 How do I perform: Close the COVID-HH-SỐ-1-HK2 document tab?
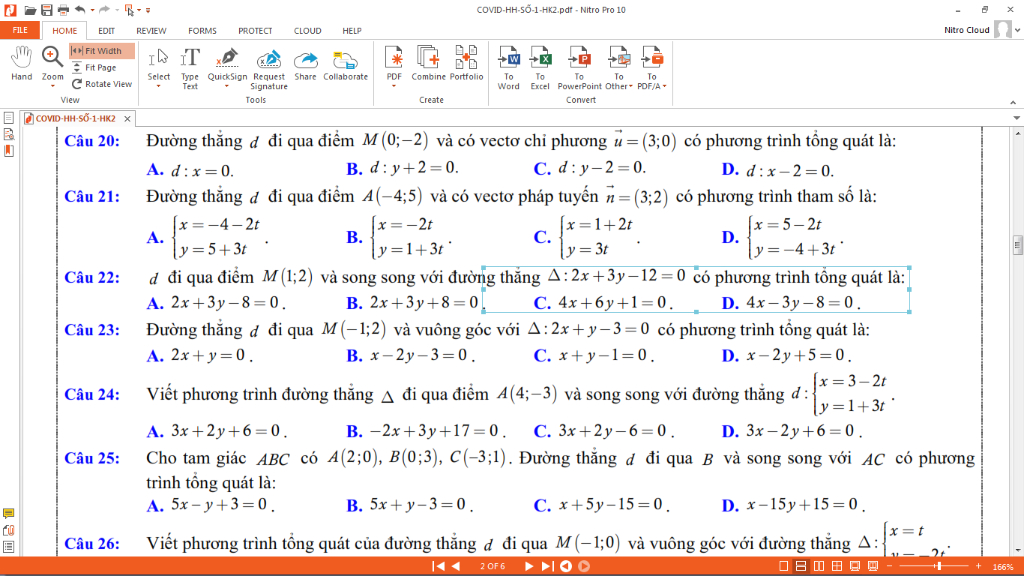[x=127, y=118]
